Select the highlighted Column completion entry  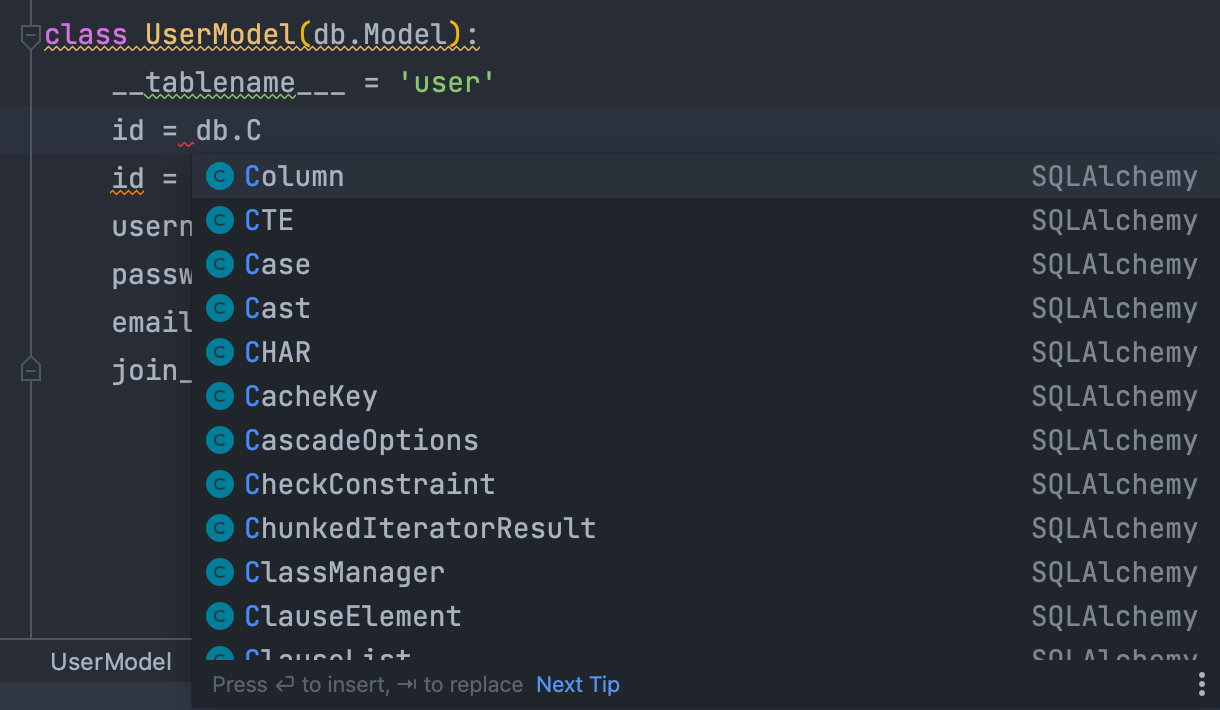pyautogui.click(x=293, y=176)
